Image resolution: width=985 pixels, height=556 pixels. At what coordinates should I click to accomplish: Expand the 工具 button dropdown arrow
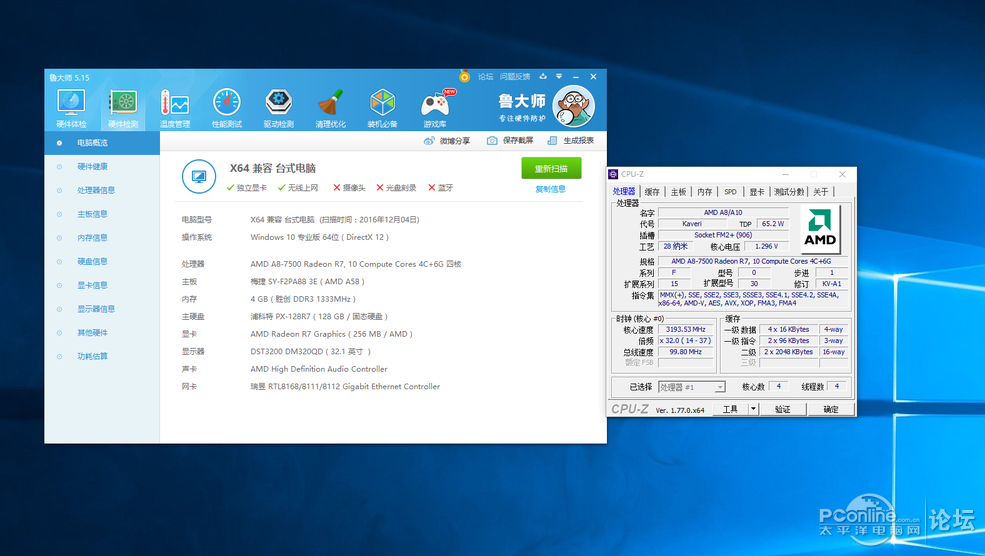(754, 409)
